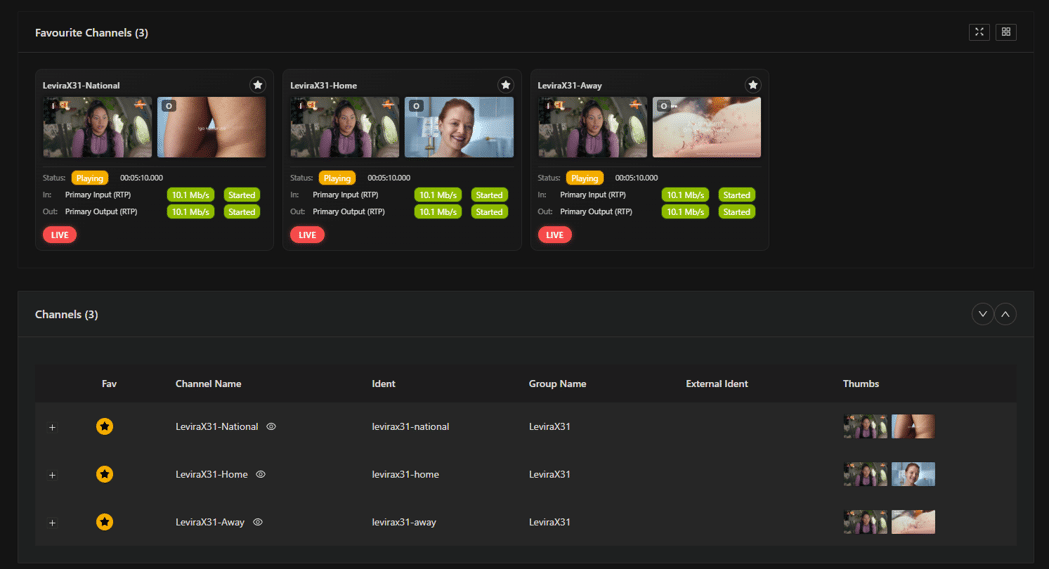Expand all channels with down chevron
Viewport: 1049px width, 569px height.
983,314
